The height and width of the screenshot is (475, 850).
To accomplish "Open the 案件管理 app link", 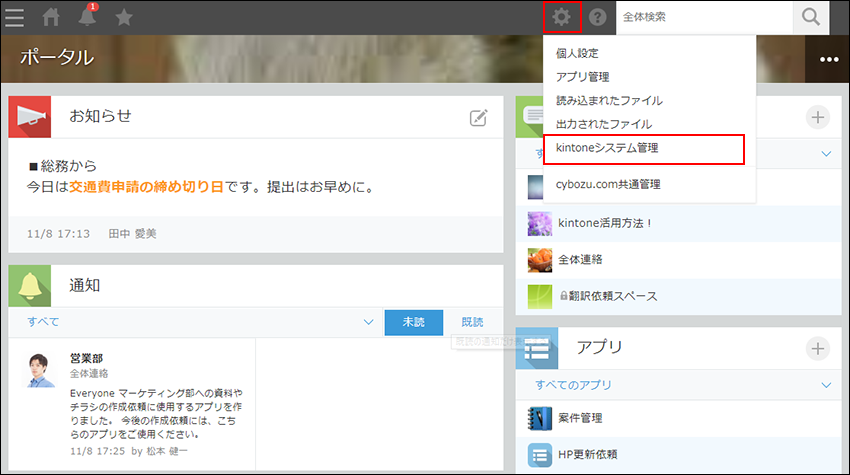I will click(x=580, y=418).
